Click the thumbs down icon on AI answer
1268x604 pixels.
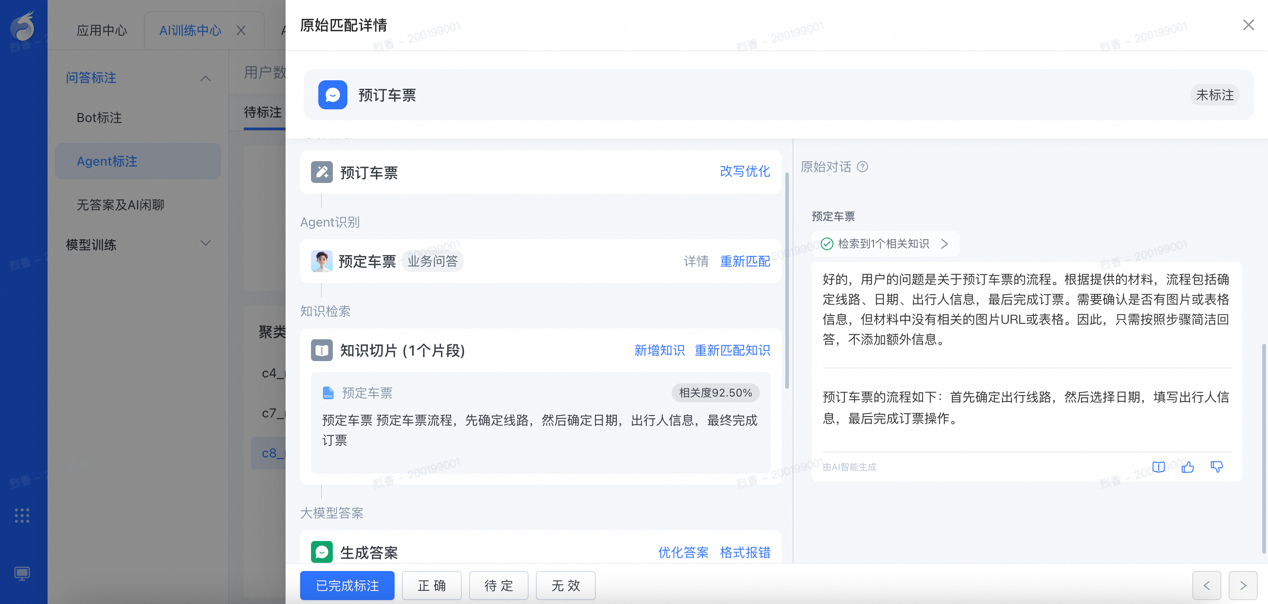1217,467
